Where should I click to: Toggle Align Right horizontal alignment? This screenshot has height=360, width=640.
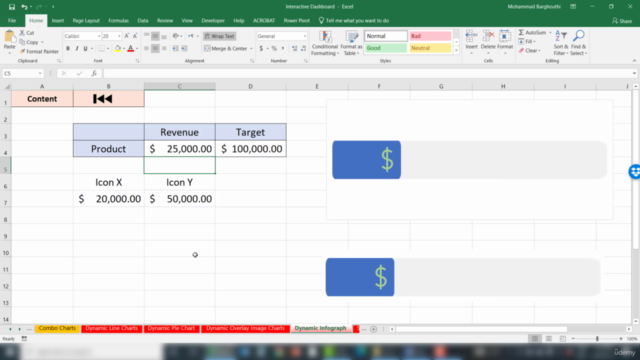coord(164,49)
